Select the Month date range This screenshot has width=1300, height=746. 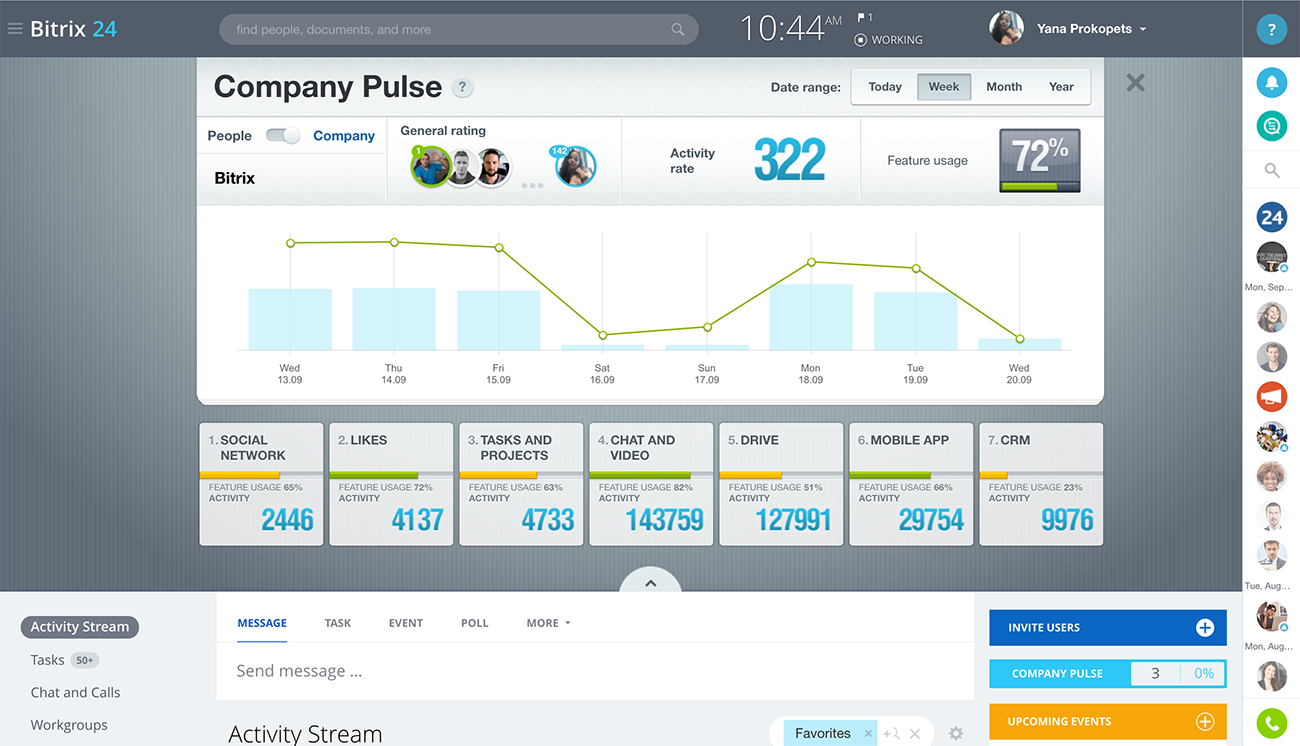coord(1004,87)
